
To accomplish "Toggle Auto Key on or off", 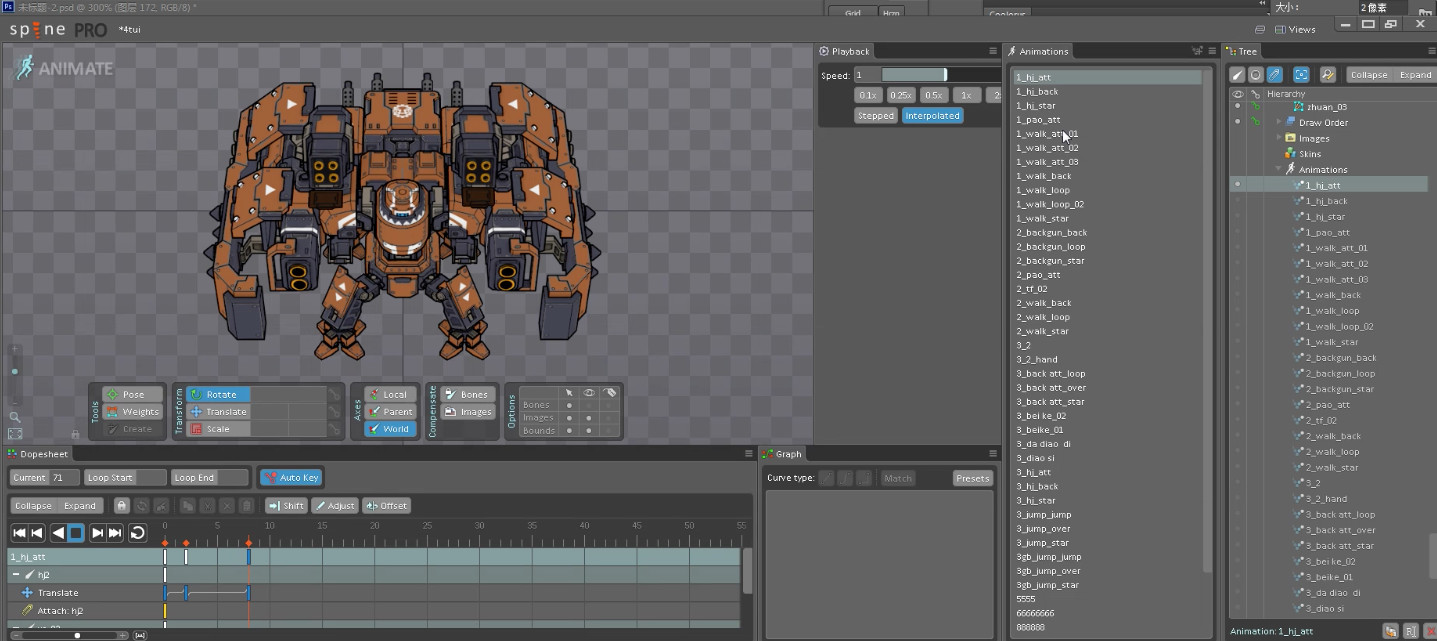I will [290, 478].
